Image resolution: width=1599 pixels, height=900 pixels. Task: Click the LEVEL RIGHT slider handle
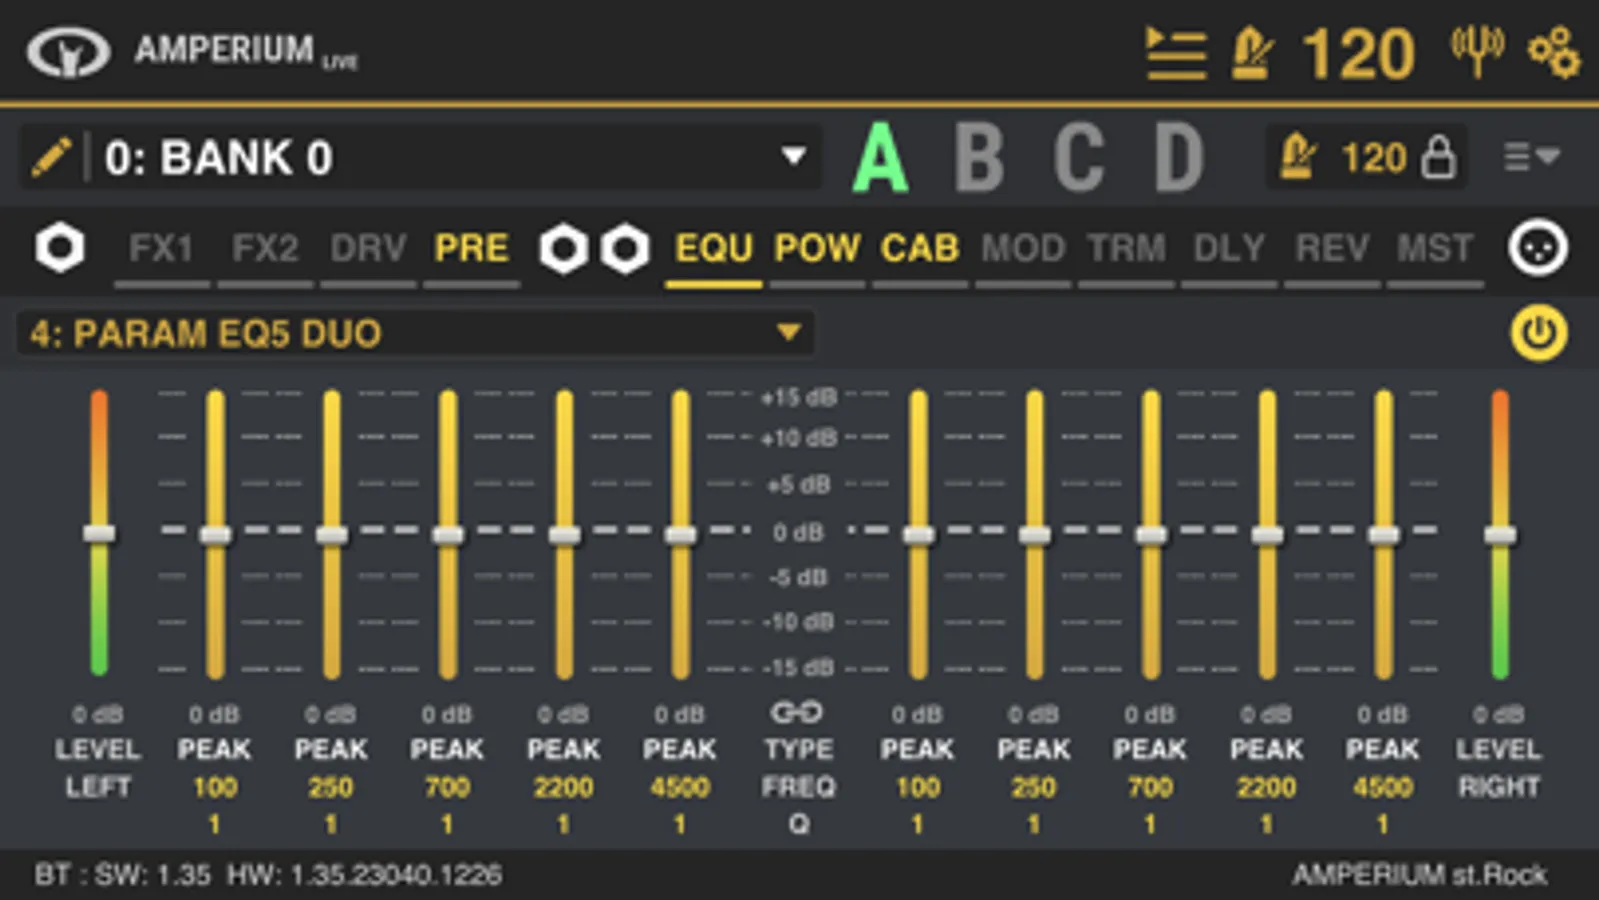coord(1500,535)
